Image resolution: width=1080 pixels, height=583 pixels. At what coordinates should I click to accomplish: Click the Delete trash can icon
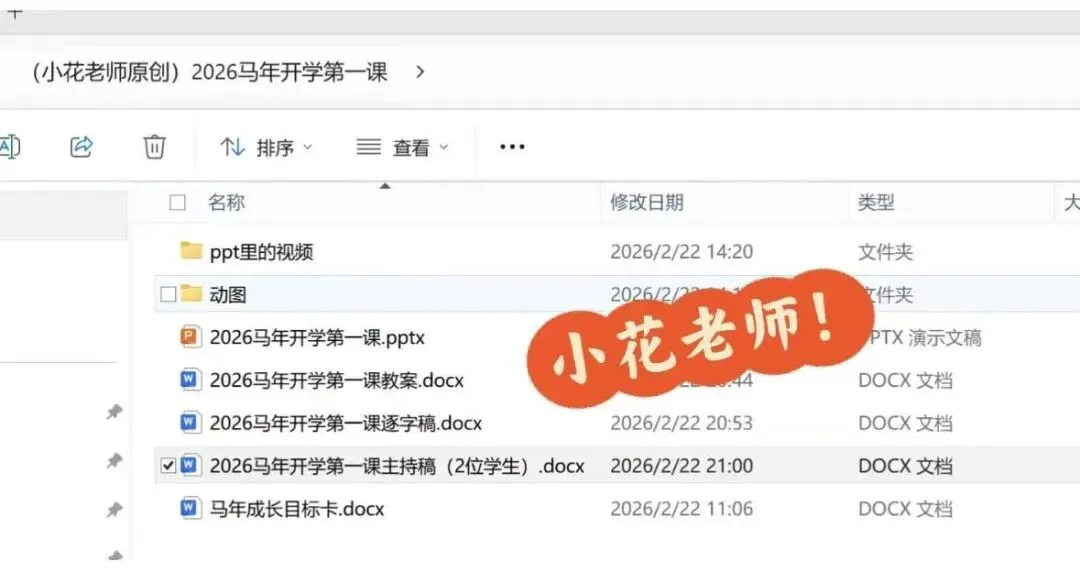(154, 147)
